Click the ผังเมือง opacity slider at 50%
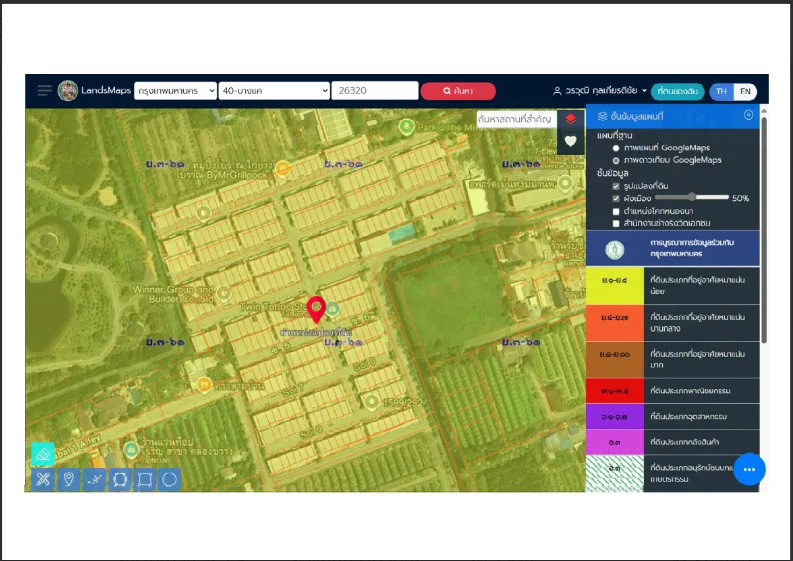Viewport: 793px width, 561px height. click(x=692, y=197)
